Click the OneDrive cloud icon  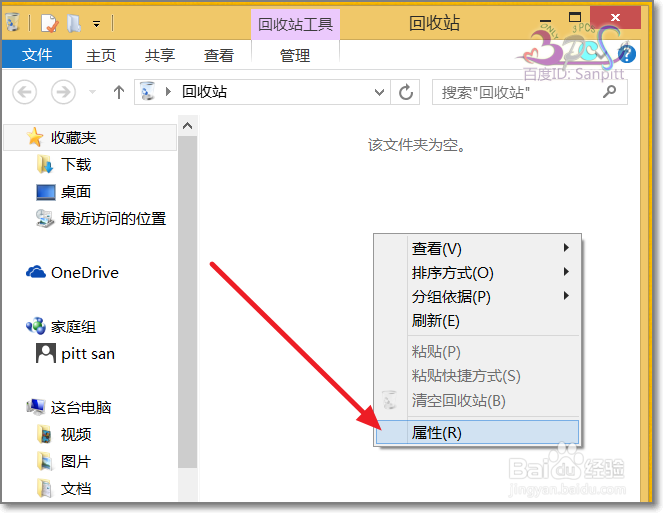[36, 272]
